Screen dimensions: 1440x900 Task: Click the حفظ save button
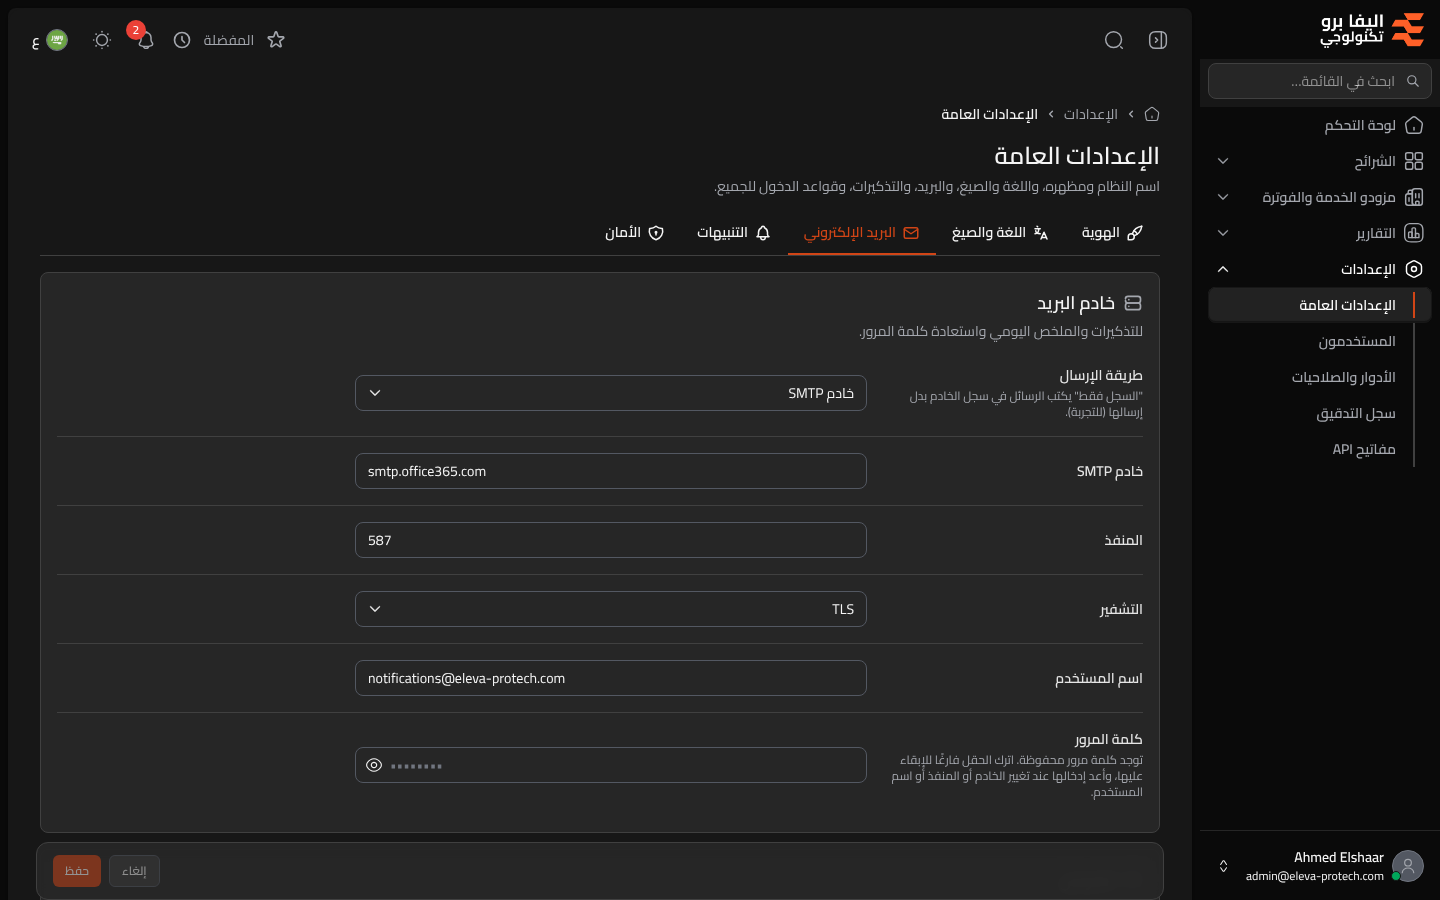[x=77, y=871]
